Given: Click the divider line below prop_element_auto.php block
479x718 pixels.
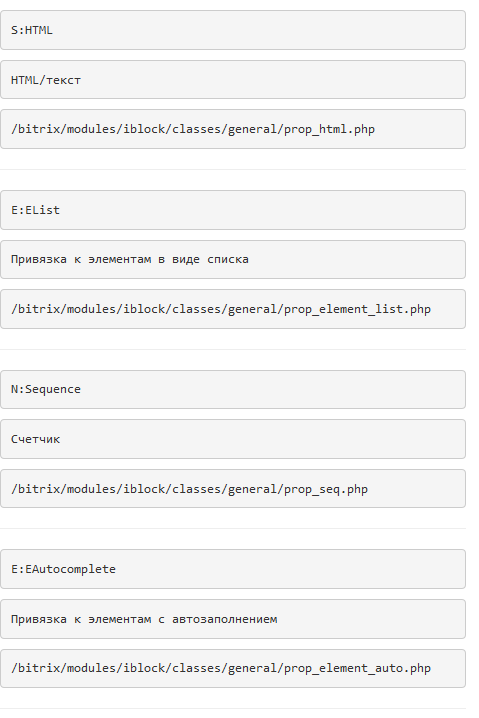Looking at the screenshot, I should click(233, 708).
